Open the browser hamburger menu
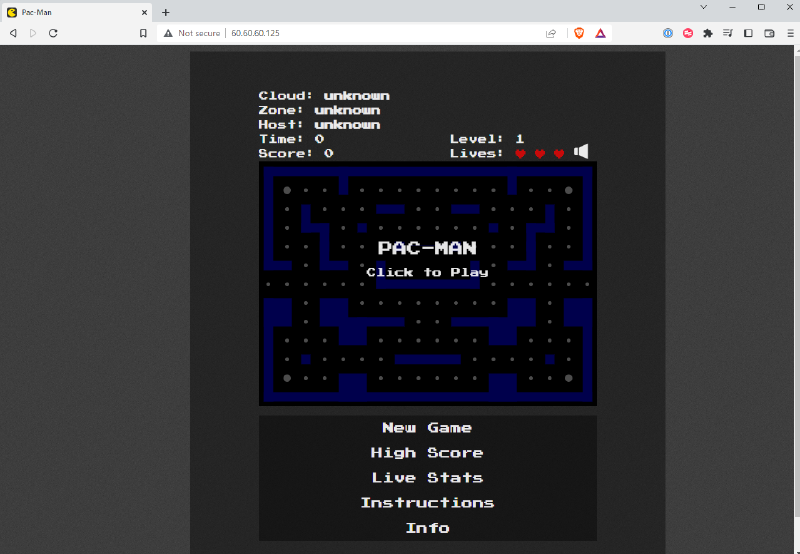 (x=790, y=33)
